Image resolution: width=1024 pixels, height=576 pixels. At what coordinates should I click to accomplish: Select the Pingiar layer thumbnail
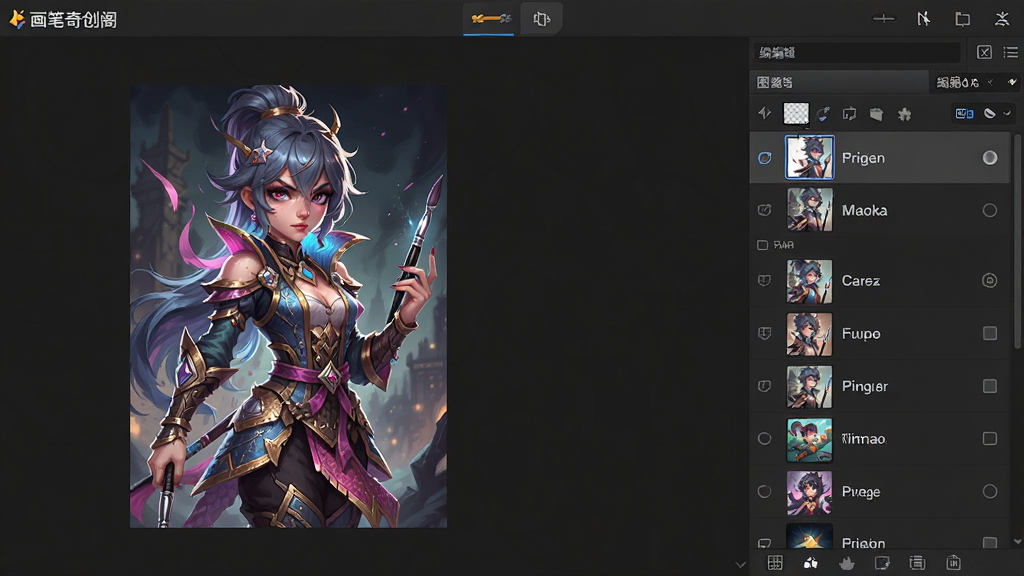(810, 387)
